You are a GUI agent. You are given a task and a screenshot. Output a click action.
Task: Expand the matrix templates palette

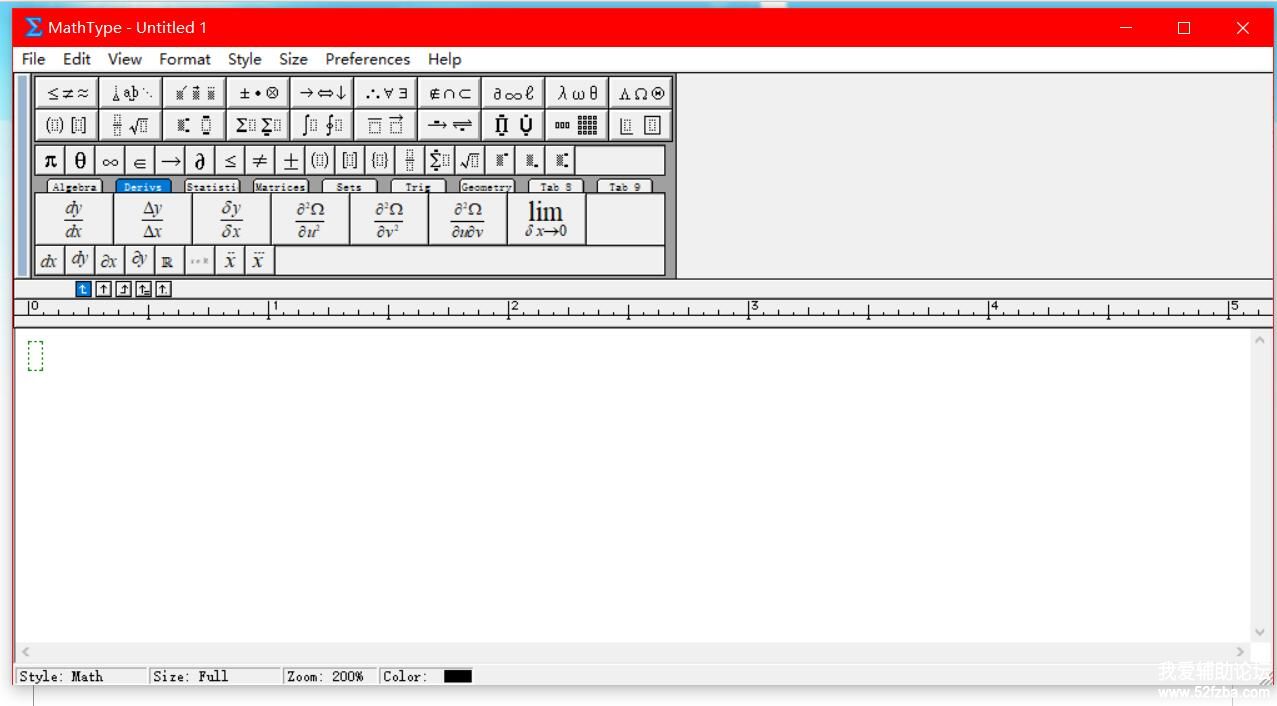click(577, 125)
